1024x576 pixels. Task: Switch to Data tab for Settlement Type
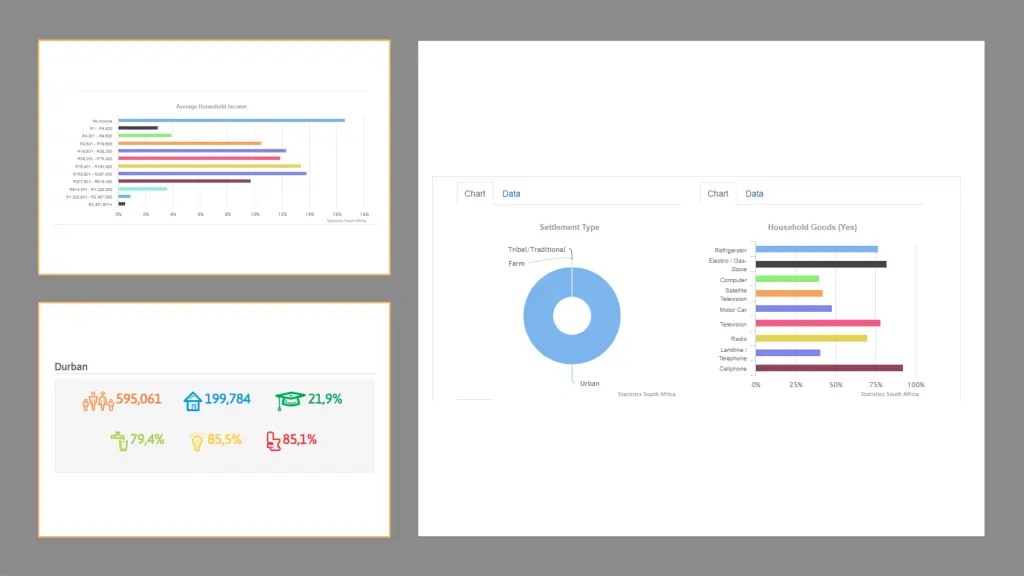click(x=511, y=194)
